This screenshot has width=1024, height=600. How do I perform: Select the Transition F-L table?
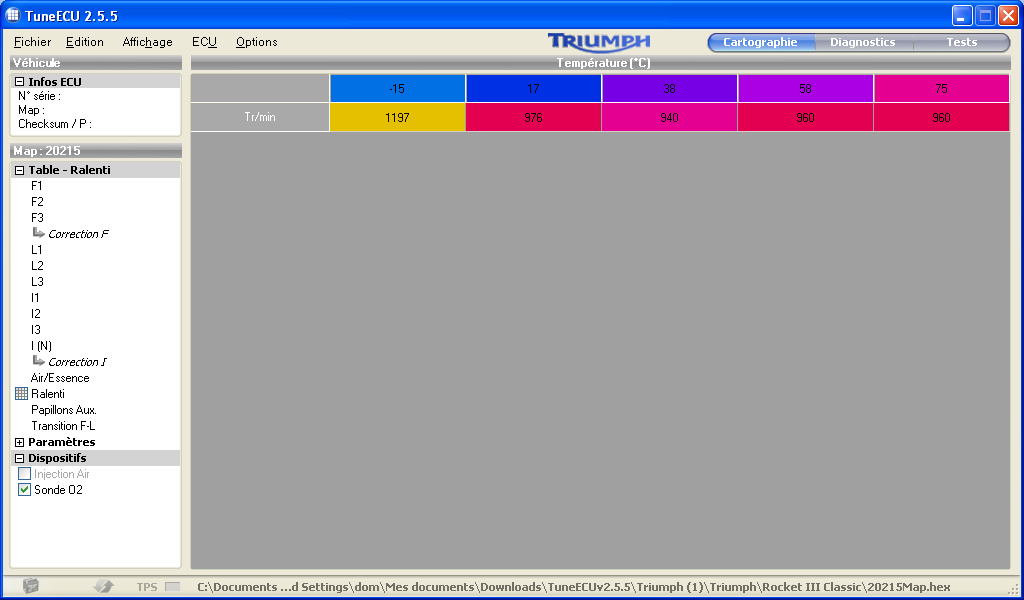tap(63, 426)
